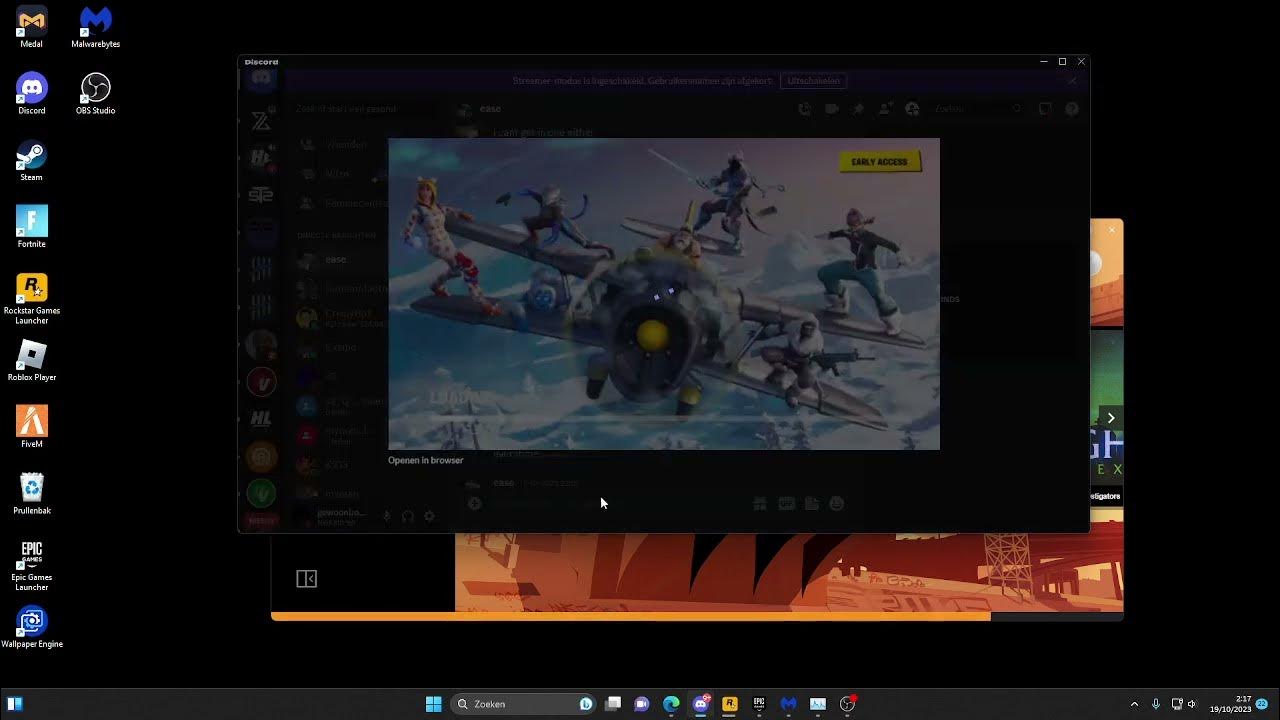Click the Uitschakelen streamer mode button

(x=814, y=80)
